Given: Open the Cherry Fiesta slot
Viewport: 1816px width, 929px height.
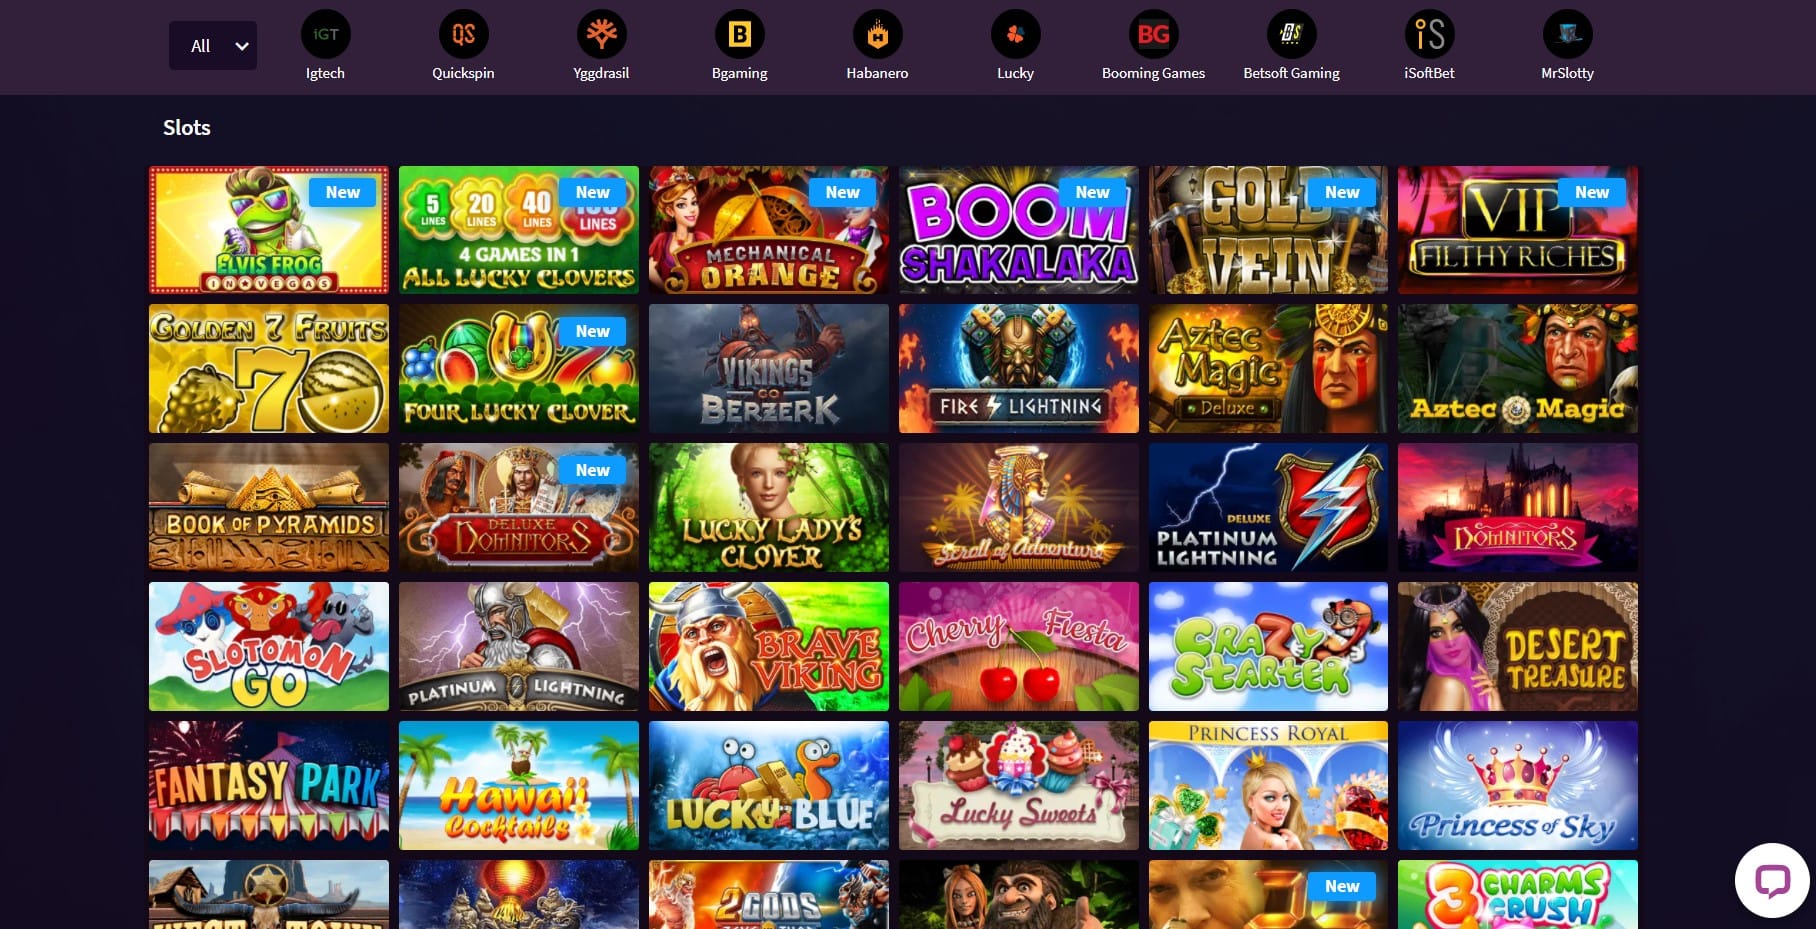Looking at the screenshot, I should 1018,647.
